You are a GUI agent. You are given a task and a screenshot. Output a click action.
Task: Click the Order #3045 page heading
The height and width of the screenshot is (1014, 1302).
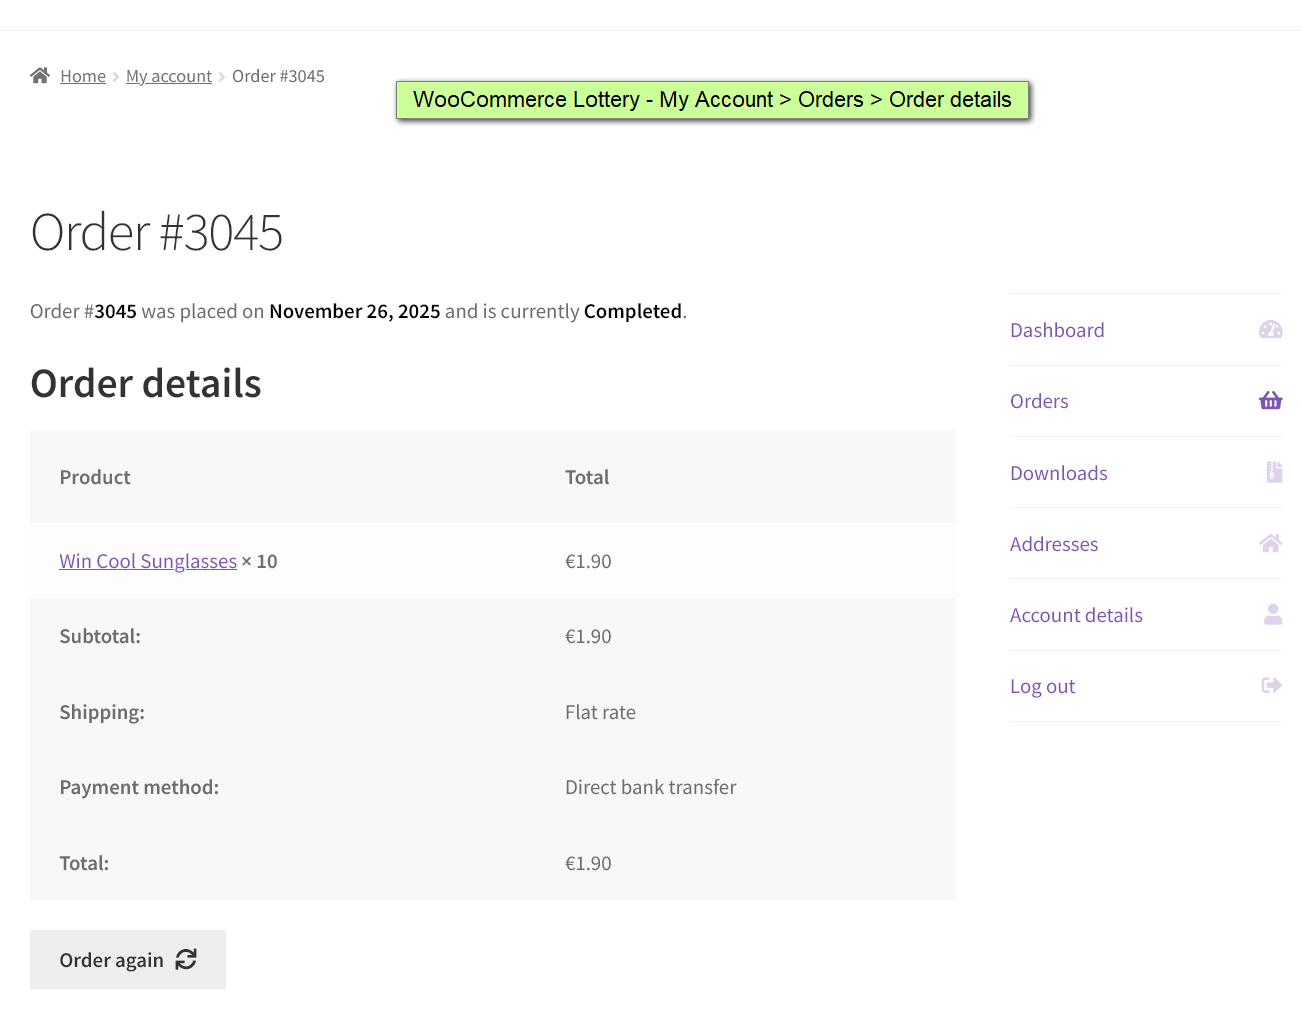157,233
